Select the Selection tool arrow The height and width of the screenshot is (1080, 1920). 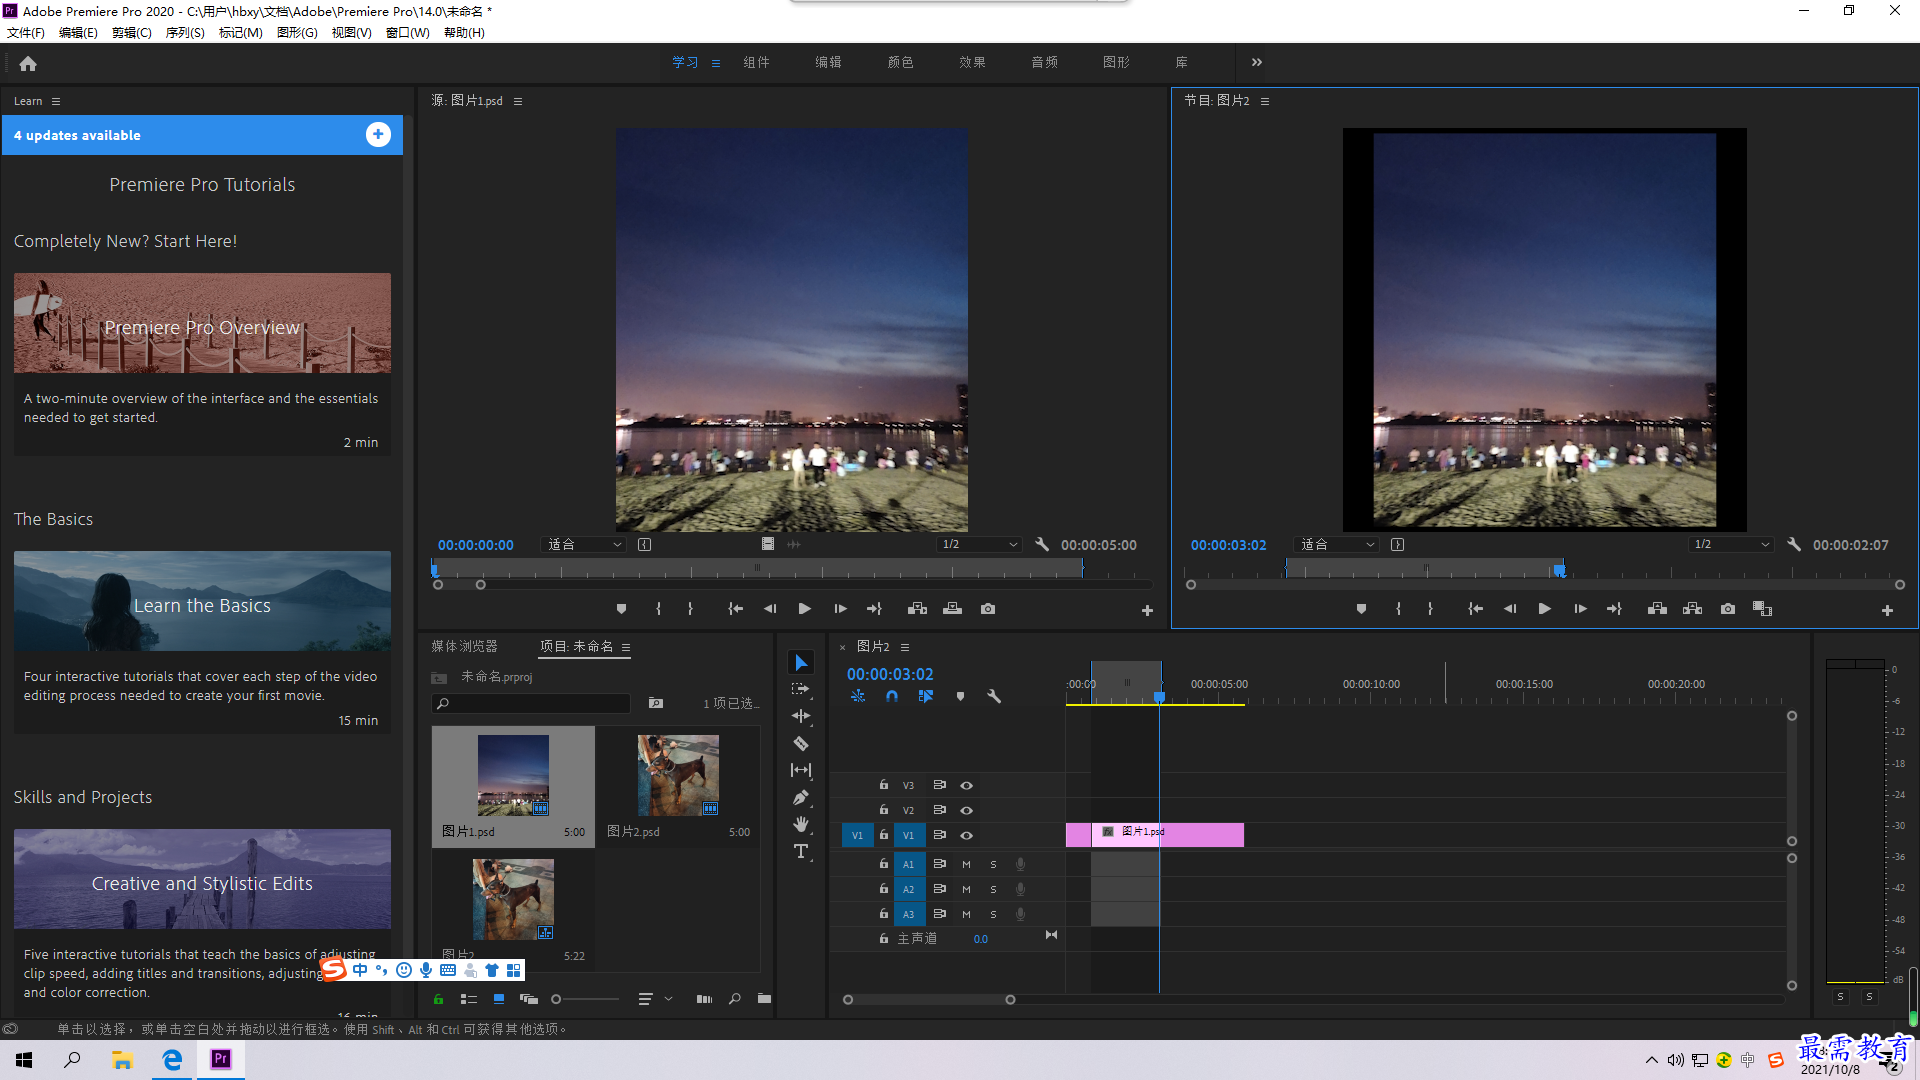click(x=801, y=663)
